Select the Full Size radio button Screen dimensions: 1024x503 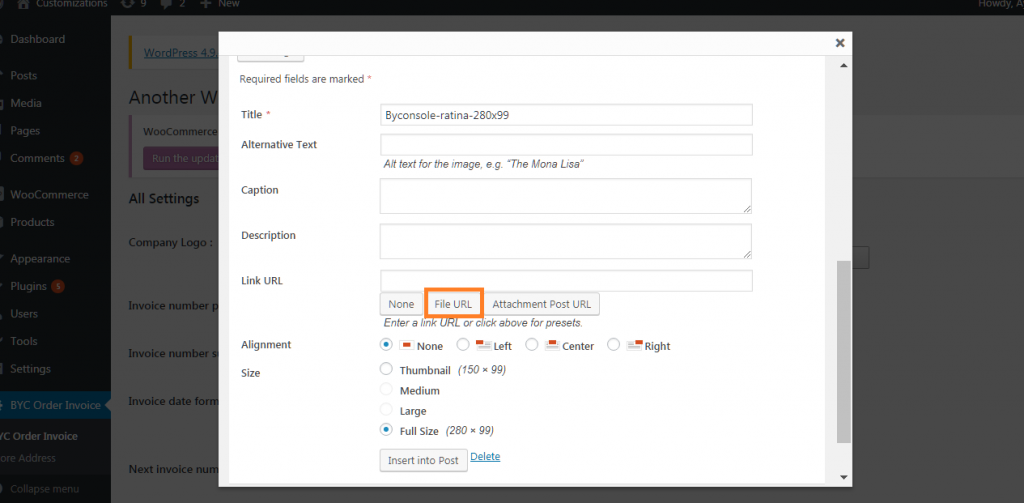[386, 430]
